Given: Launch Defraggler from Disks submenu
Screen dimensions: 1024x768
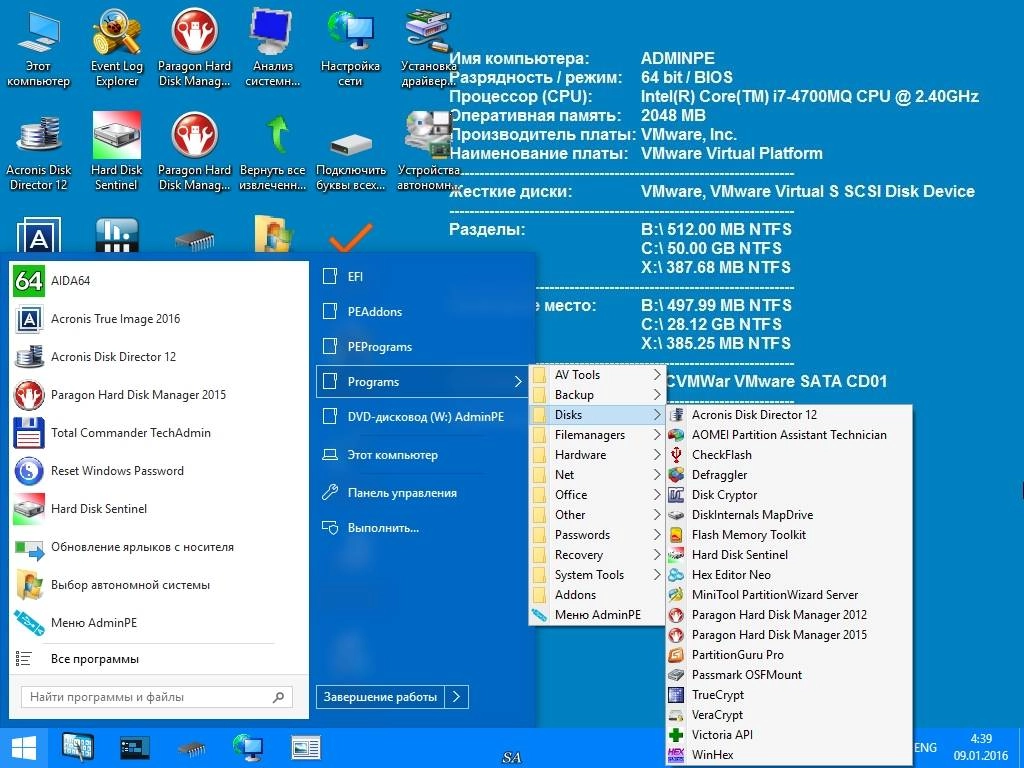Looking at the screenshot, I should point(789,475).
